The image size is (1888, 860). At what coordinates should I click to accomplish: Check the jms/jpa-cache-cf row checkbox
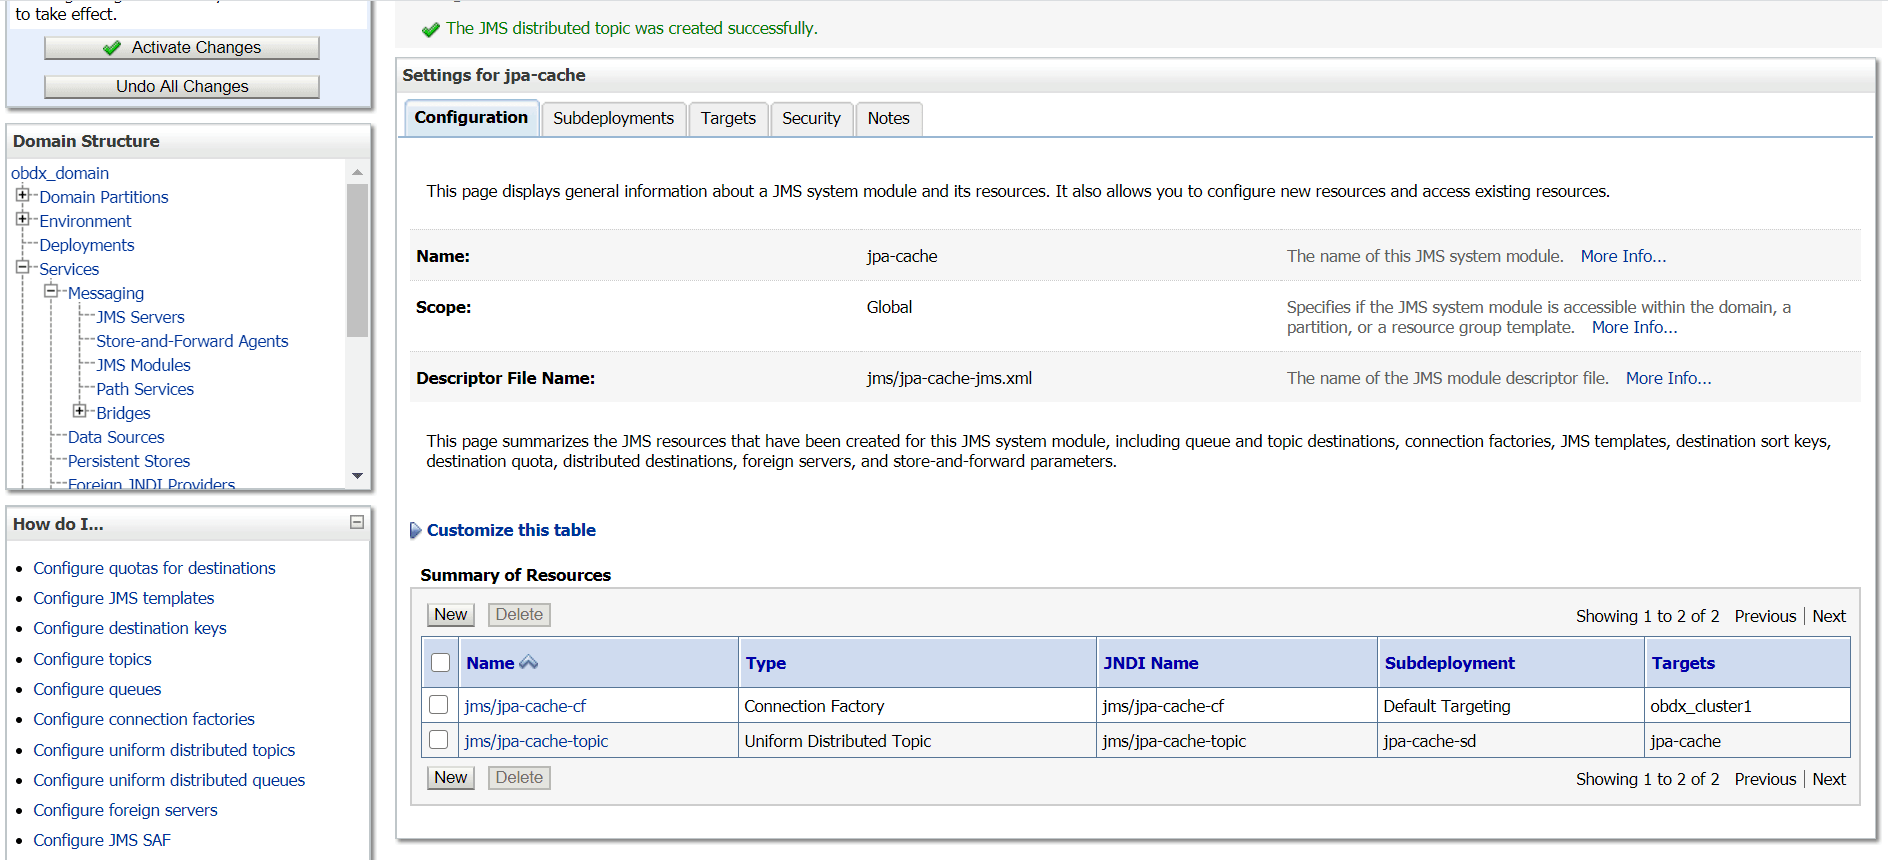pyautogui.click(x=438, y=705)
